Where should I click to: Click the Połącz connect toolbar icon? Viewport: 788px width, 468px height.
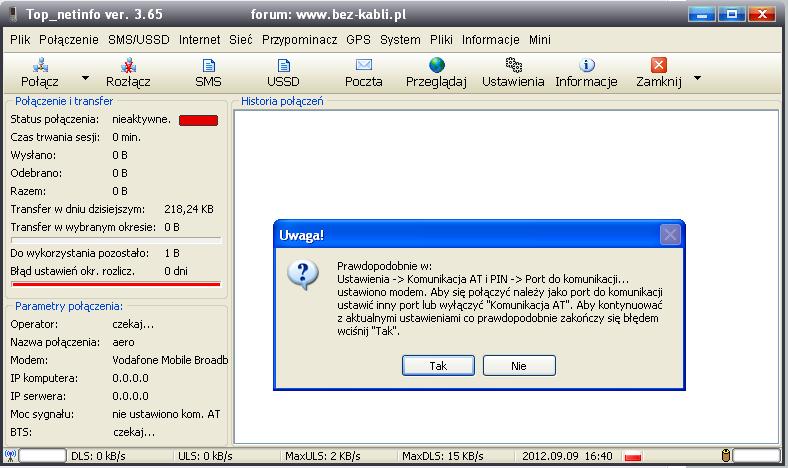[x=43, y=66]
